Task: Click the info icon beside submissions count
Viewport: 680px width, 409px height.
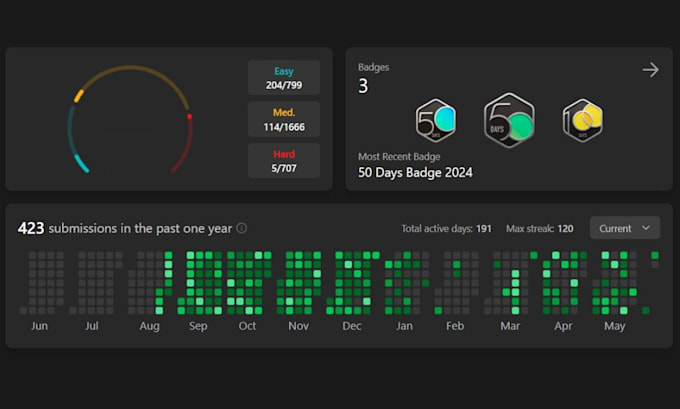Action: pyautogui.click(x=242, y=228)
